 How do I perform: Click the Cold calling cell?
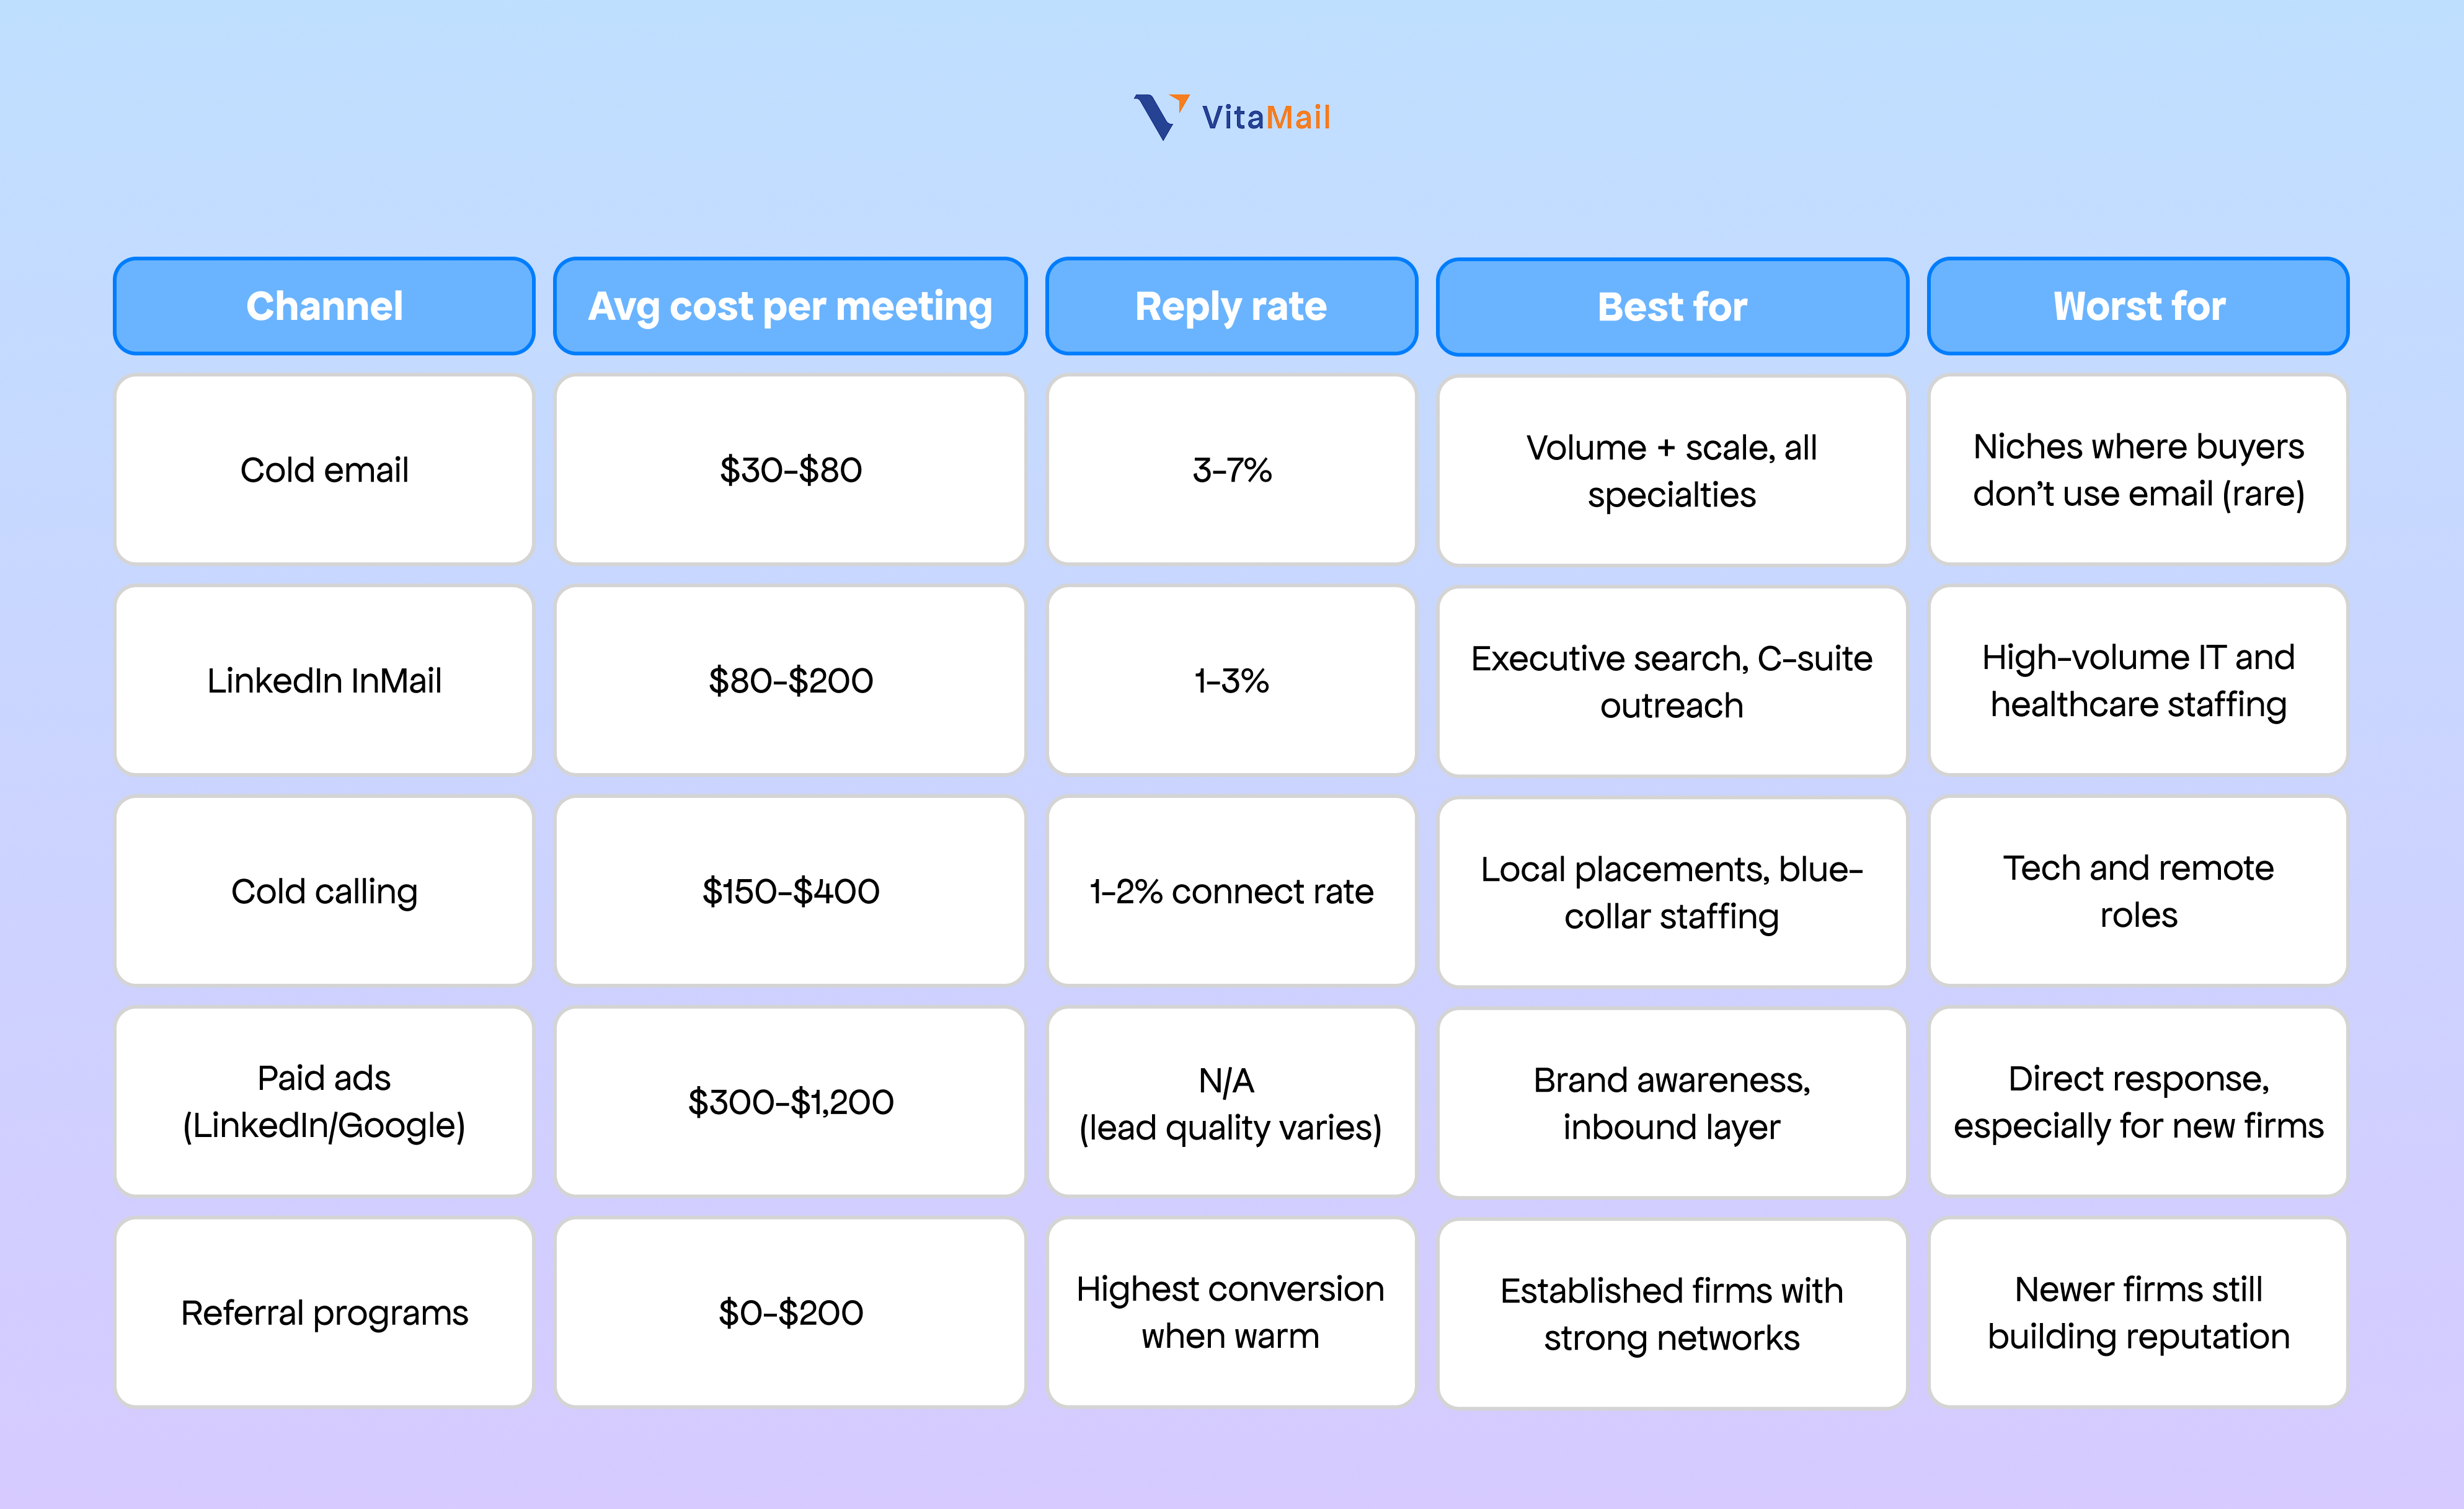pos(324,891)
